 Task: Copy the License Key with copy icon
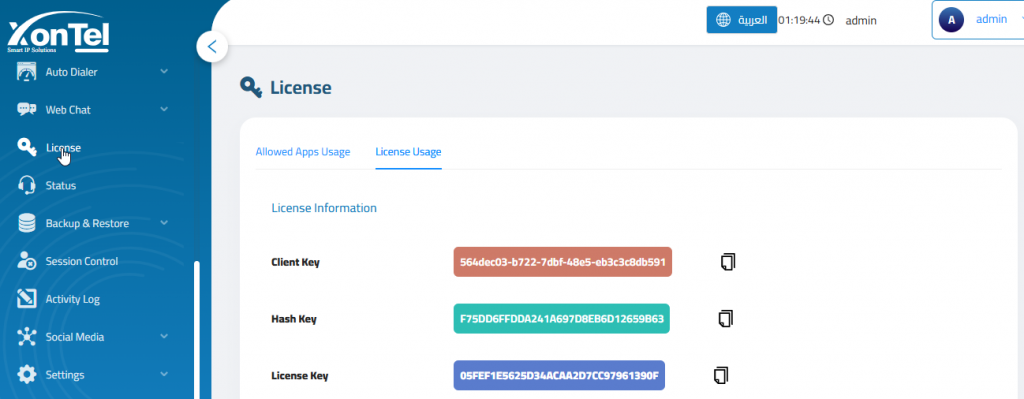(720, 375)
